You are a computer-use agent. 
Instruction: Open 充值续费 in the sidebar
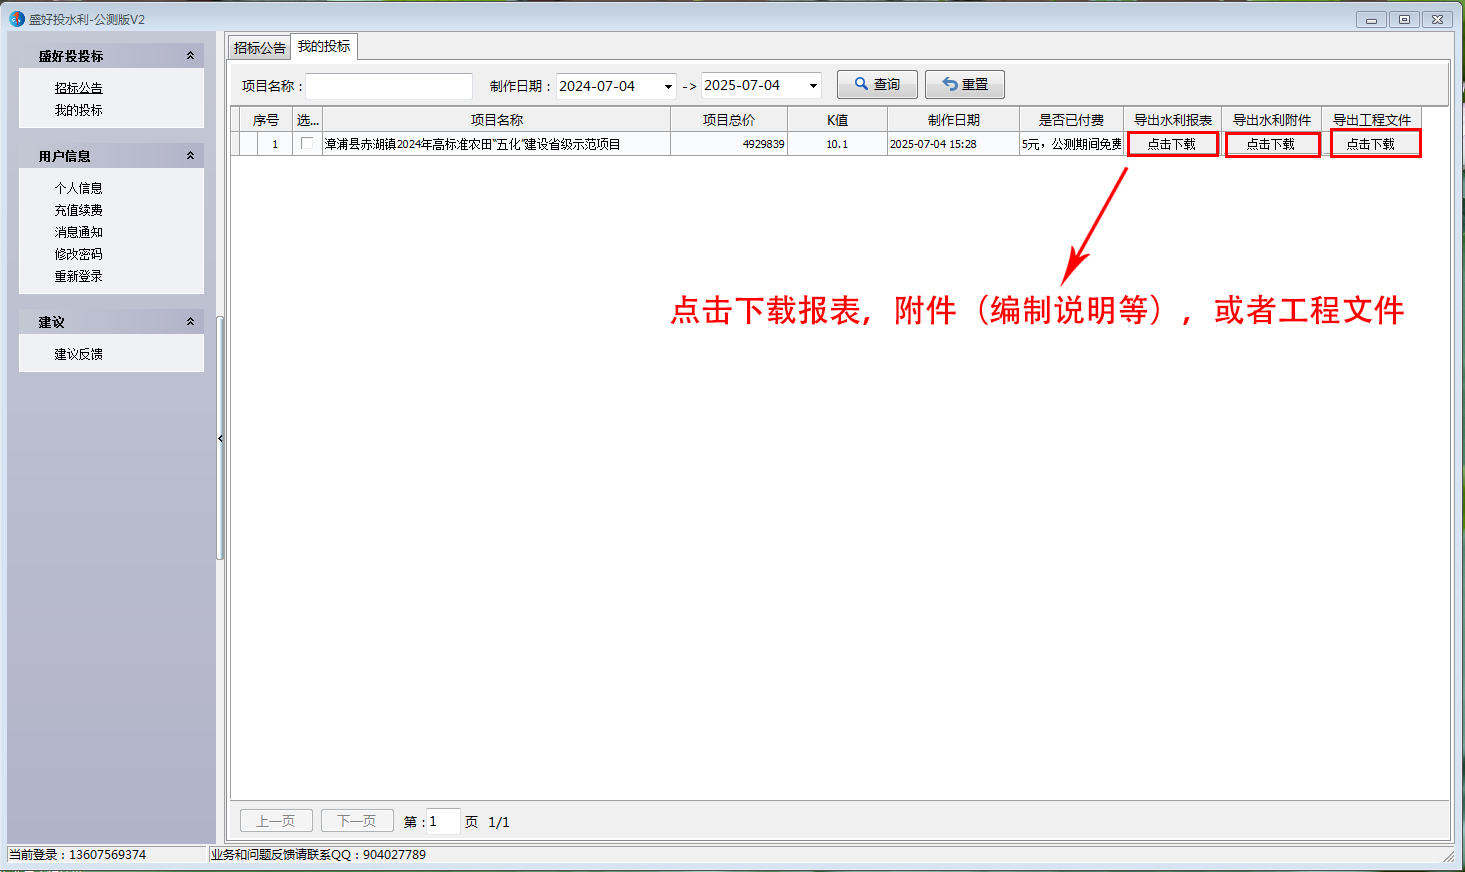(78, 210)
